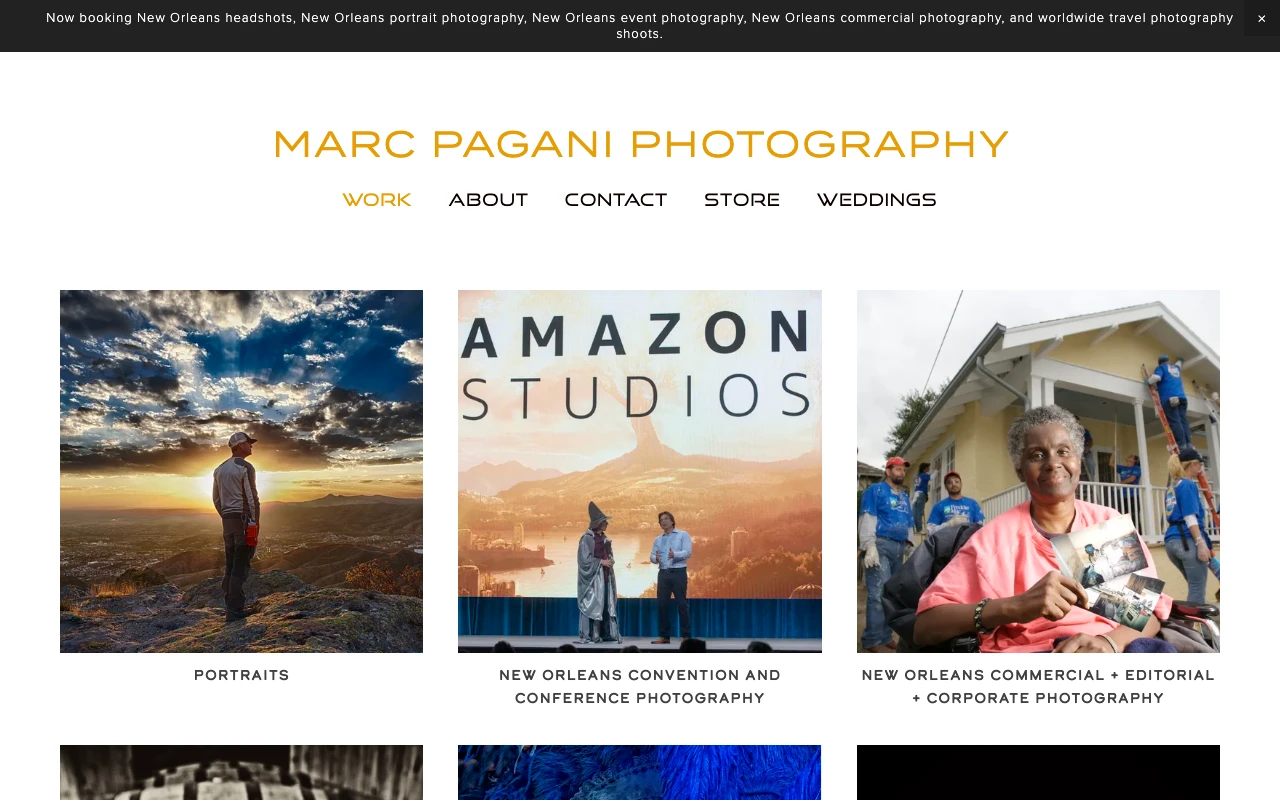The image size is (1280, 800).
Task: Navigate to the Weddings section
Action: click(x=876, y=200)
